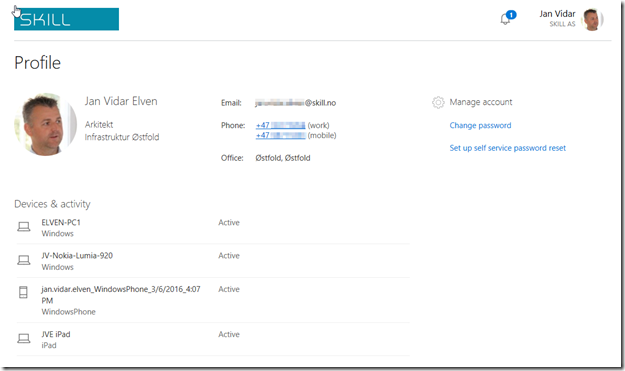Click the large profile photo
Screen dimensions: 625x371
(x=45, y=124)
